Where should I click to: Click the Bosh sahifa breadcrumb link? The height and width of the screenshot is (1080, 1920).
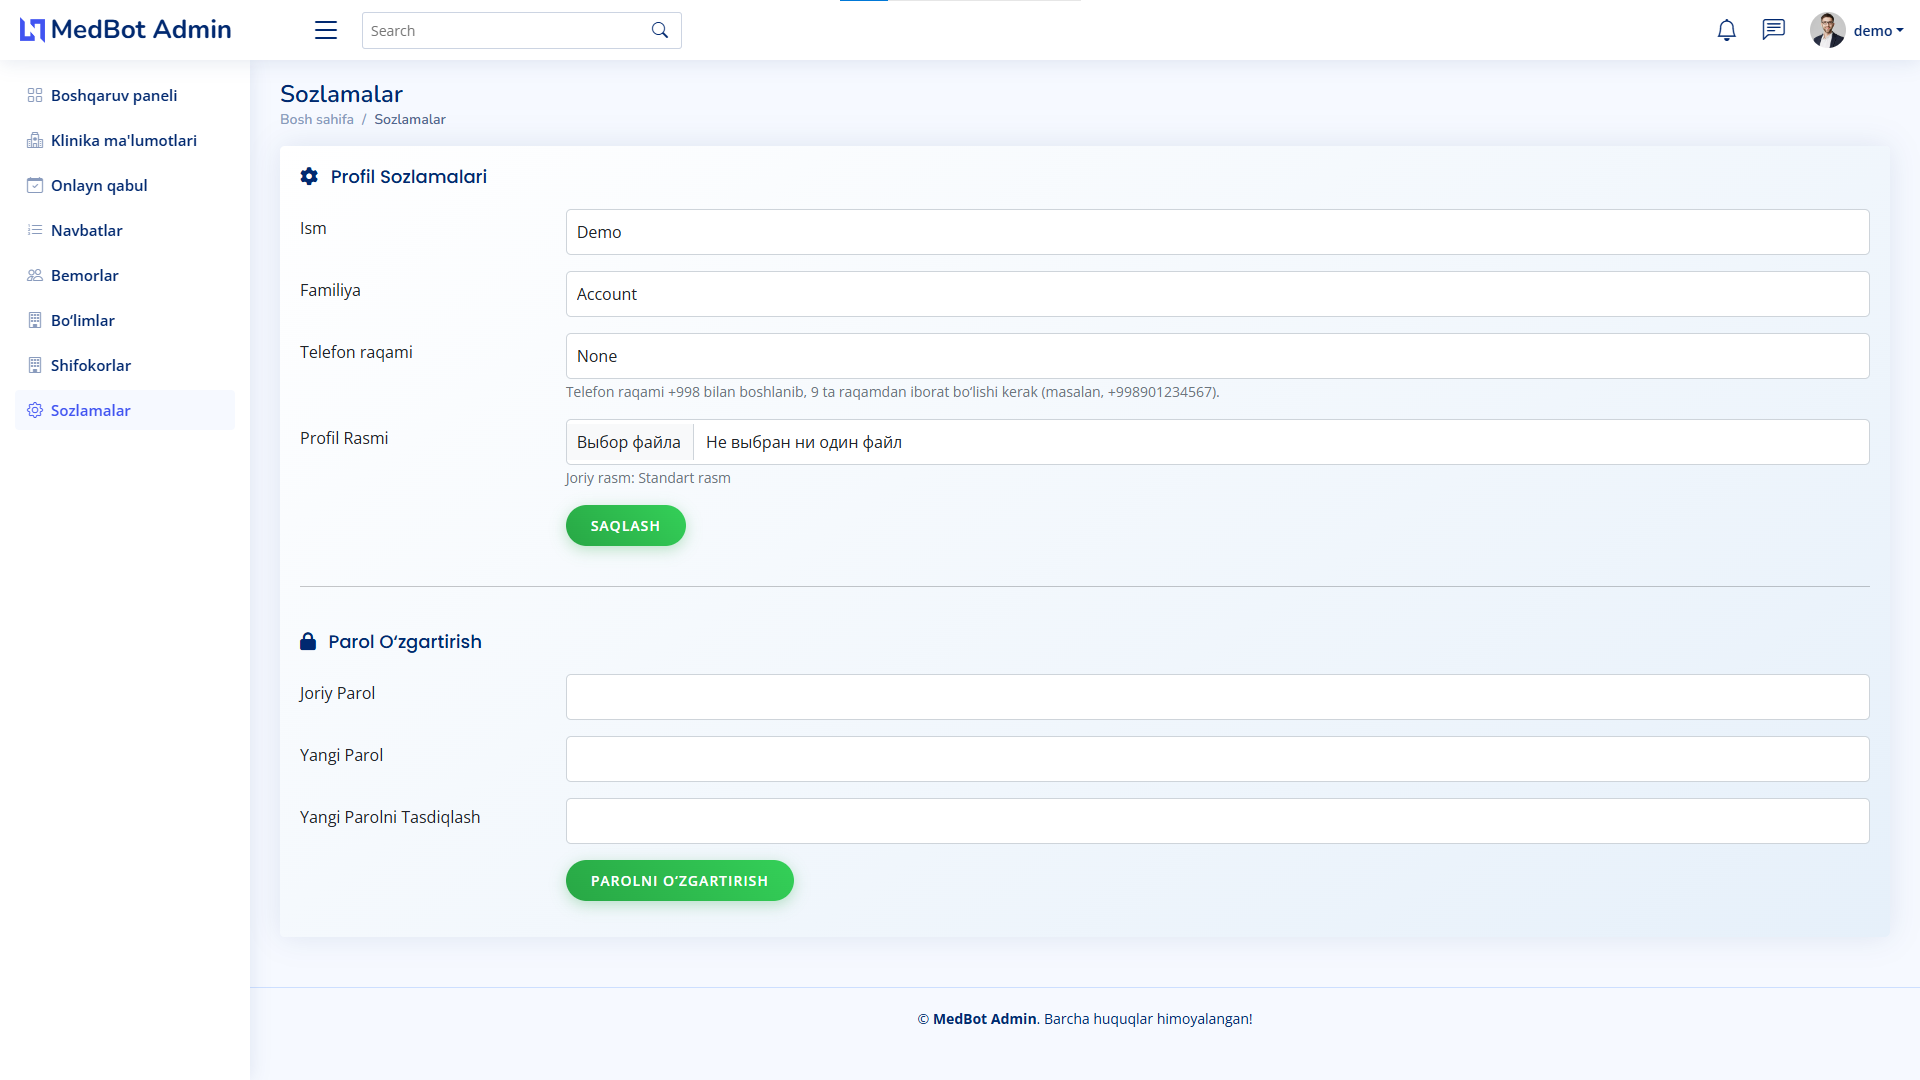pos(317,119)
